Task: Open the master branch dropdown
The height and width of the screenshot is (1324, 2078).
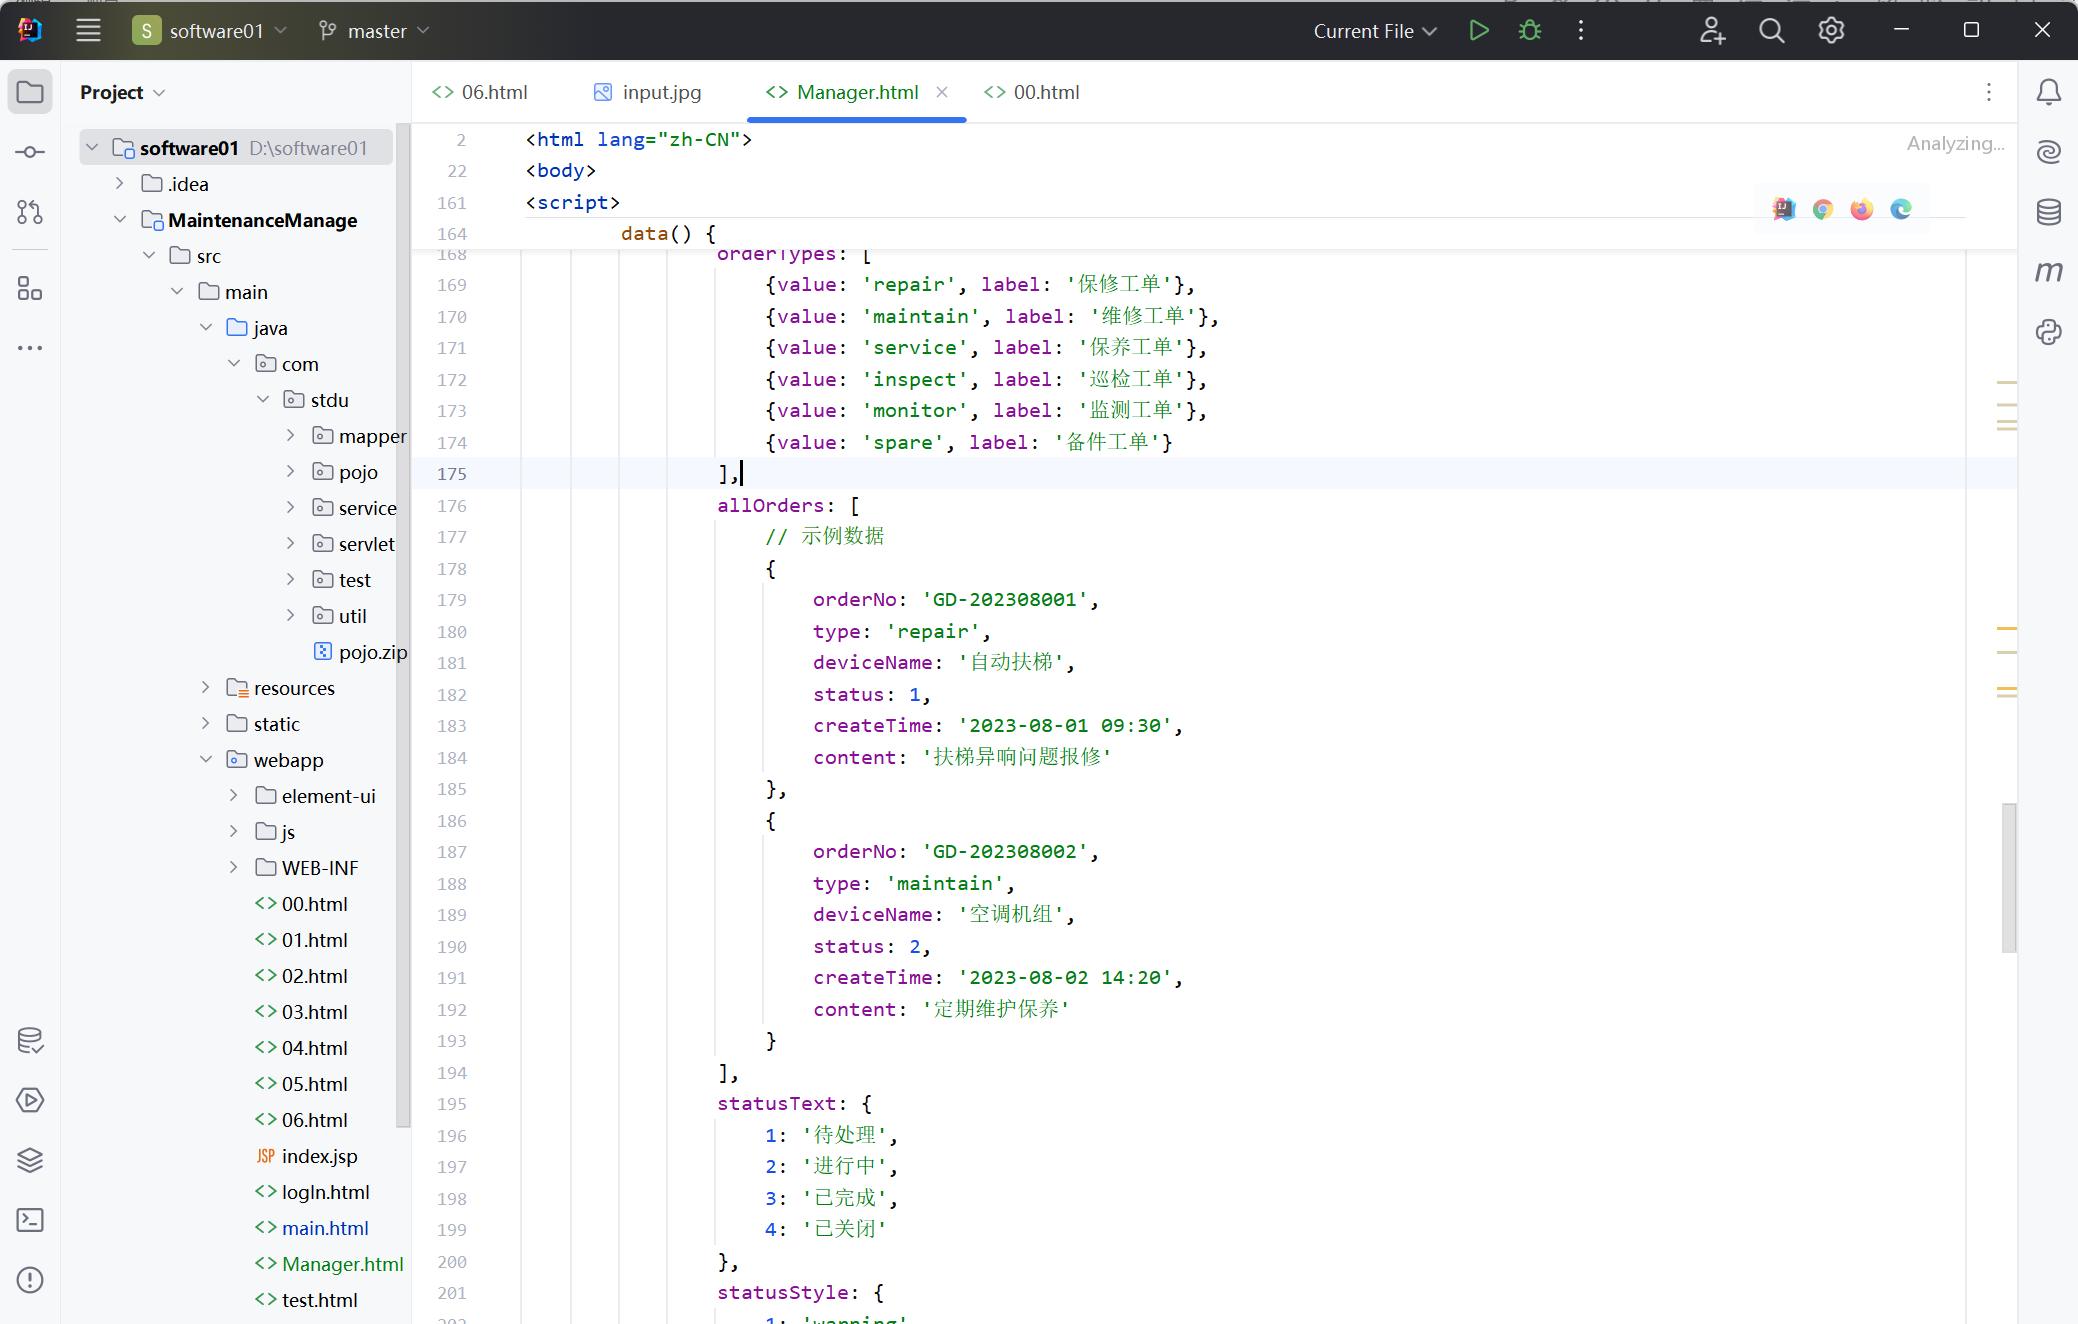Action: pyautogui.click(x=374, y=31)
